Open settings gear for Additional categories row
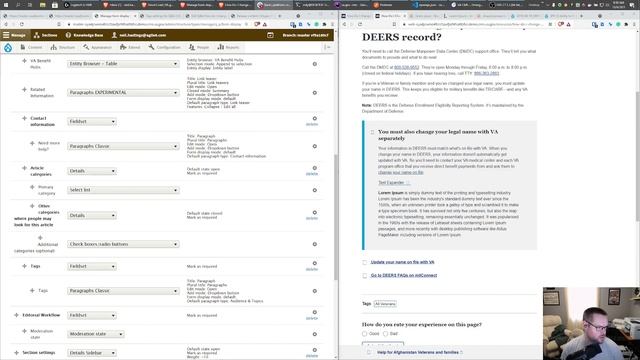 [x=314, y=244]
